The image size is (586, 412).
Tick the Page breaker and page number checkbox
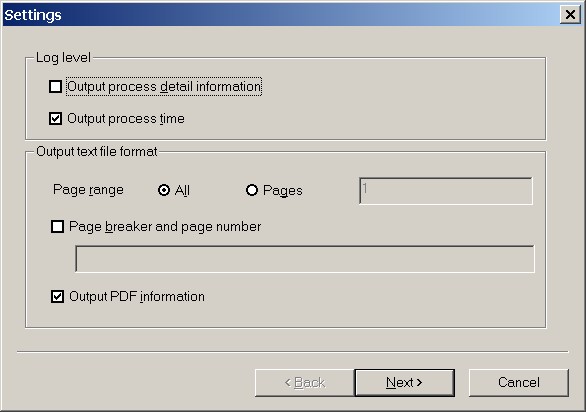[57, 226]
